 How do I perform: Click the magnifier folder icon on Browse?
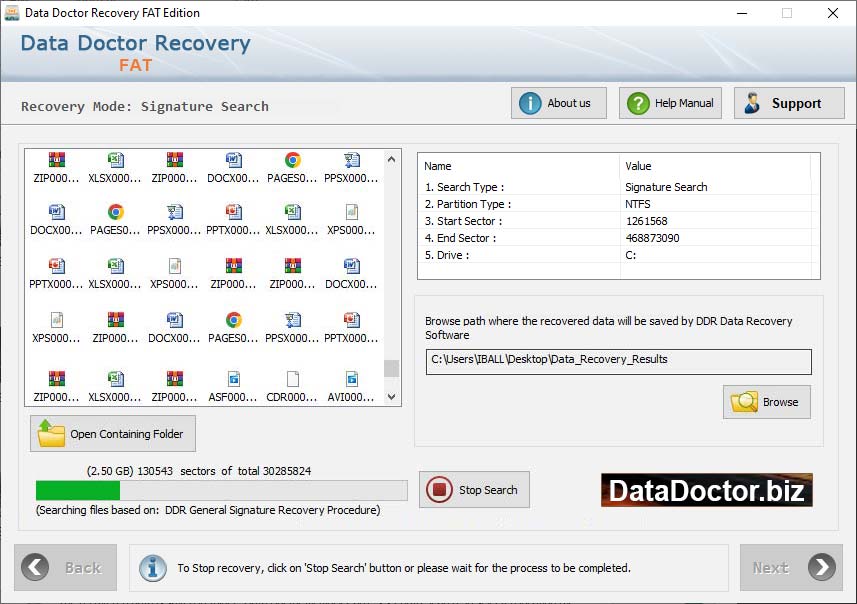pos(745,402)
